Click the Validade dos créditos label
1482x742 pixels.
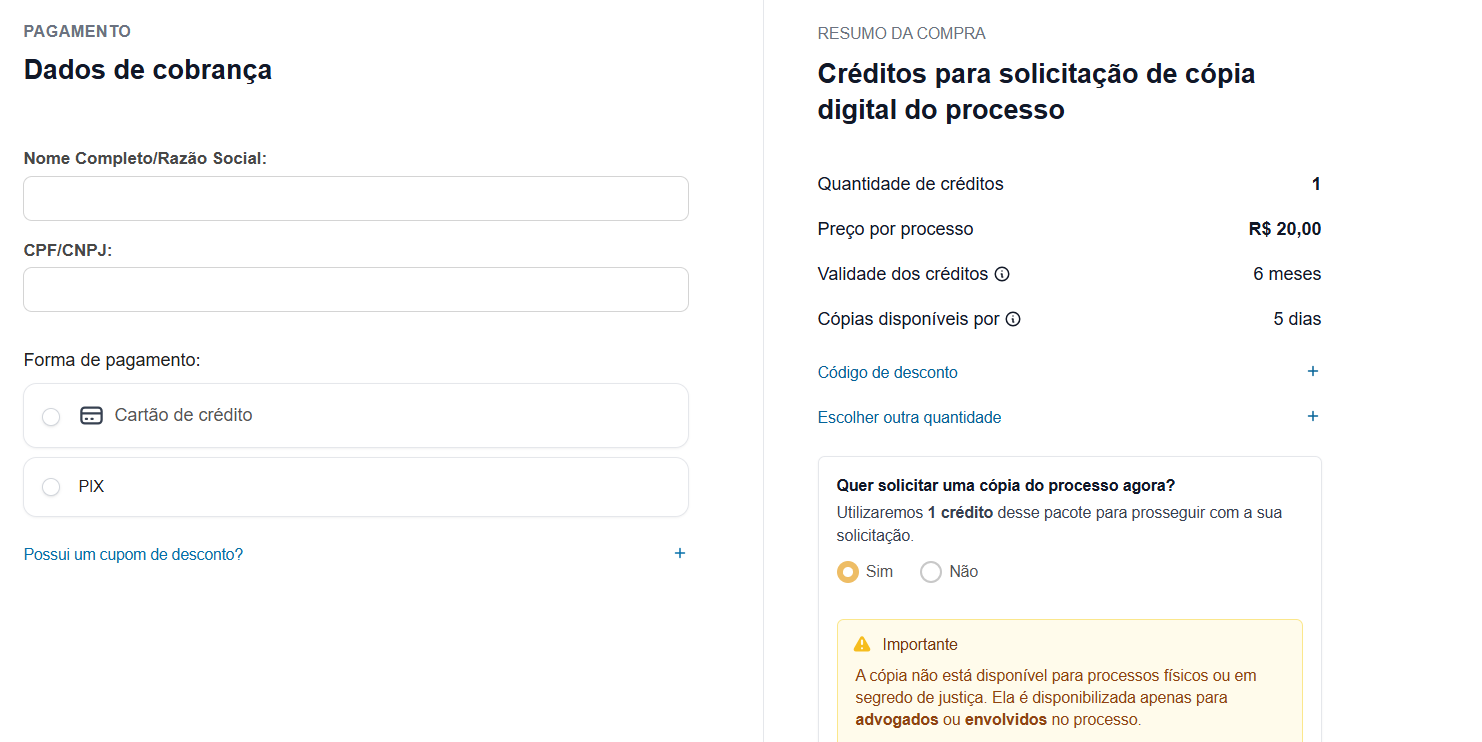click(x=903, y=274)
